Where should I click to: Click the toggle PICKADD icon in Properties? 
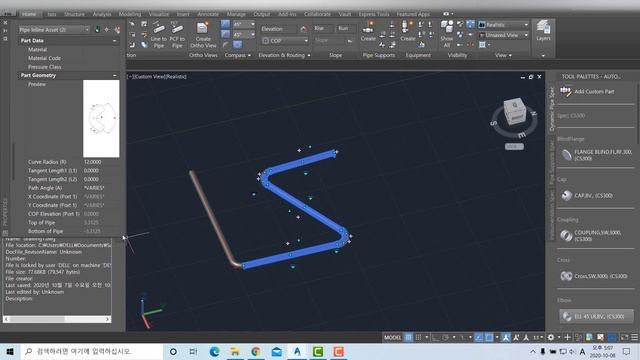coord(97,30)
